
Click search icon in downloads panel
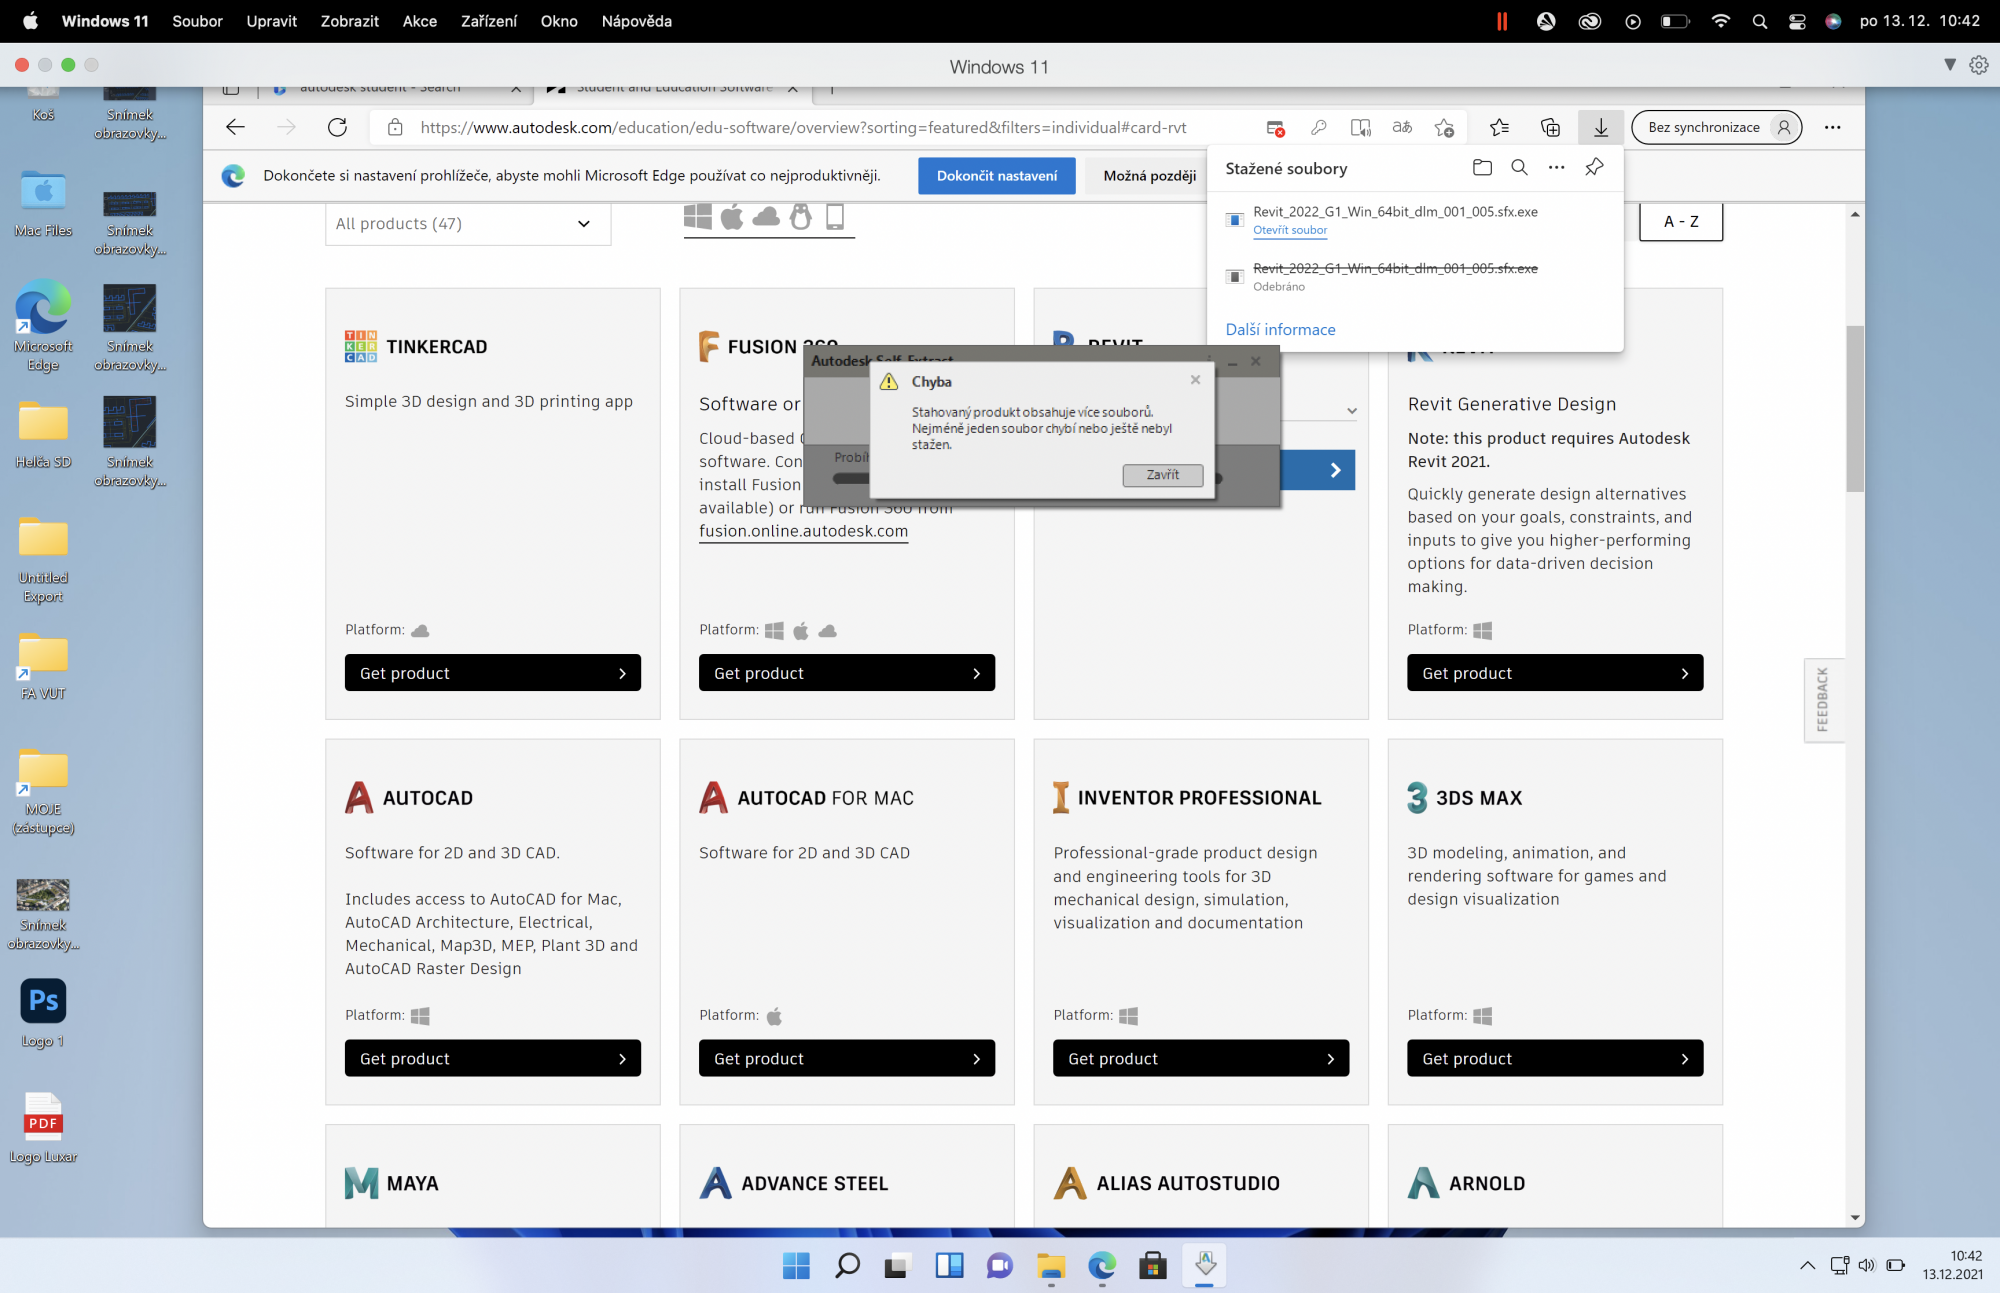coord(1519,168)
